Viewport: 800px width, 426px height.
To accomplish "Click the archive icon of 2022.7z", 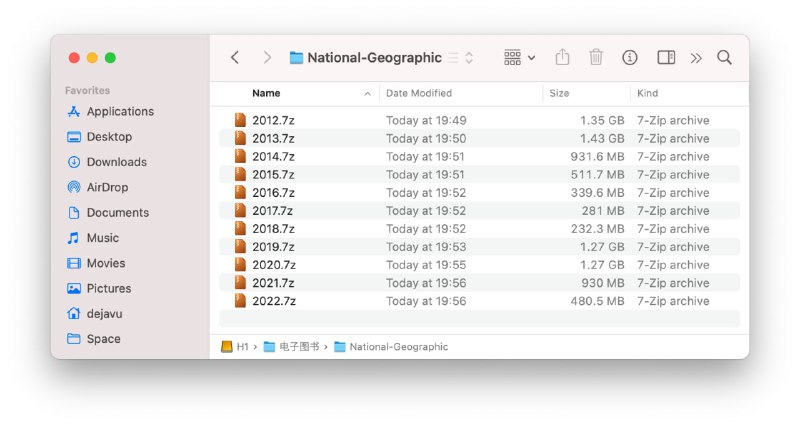I will click(x=240, y=301).
